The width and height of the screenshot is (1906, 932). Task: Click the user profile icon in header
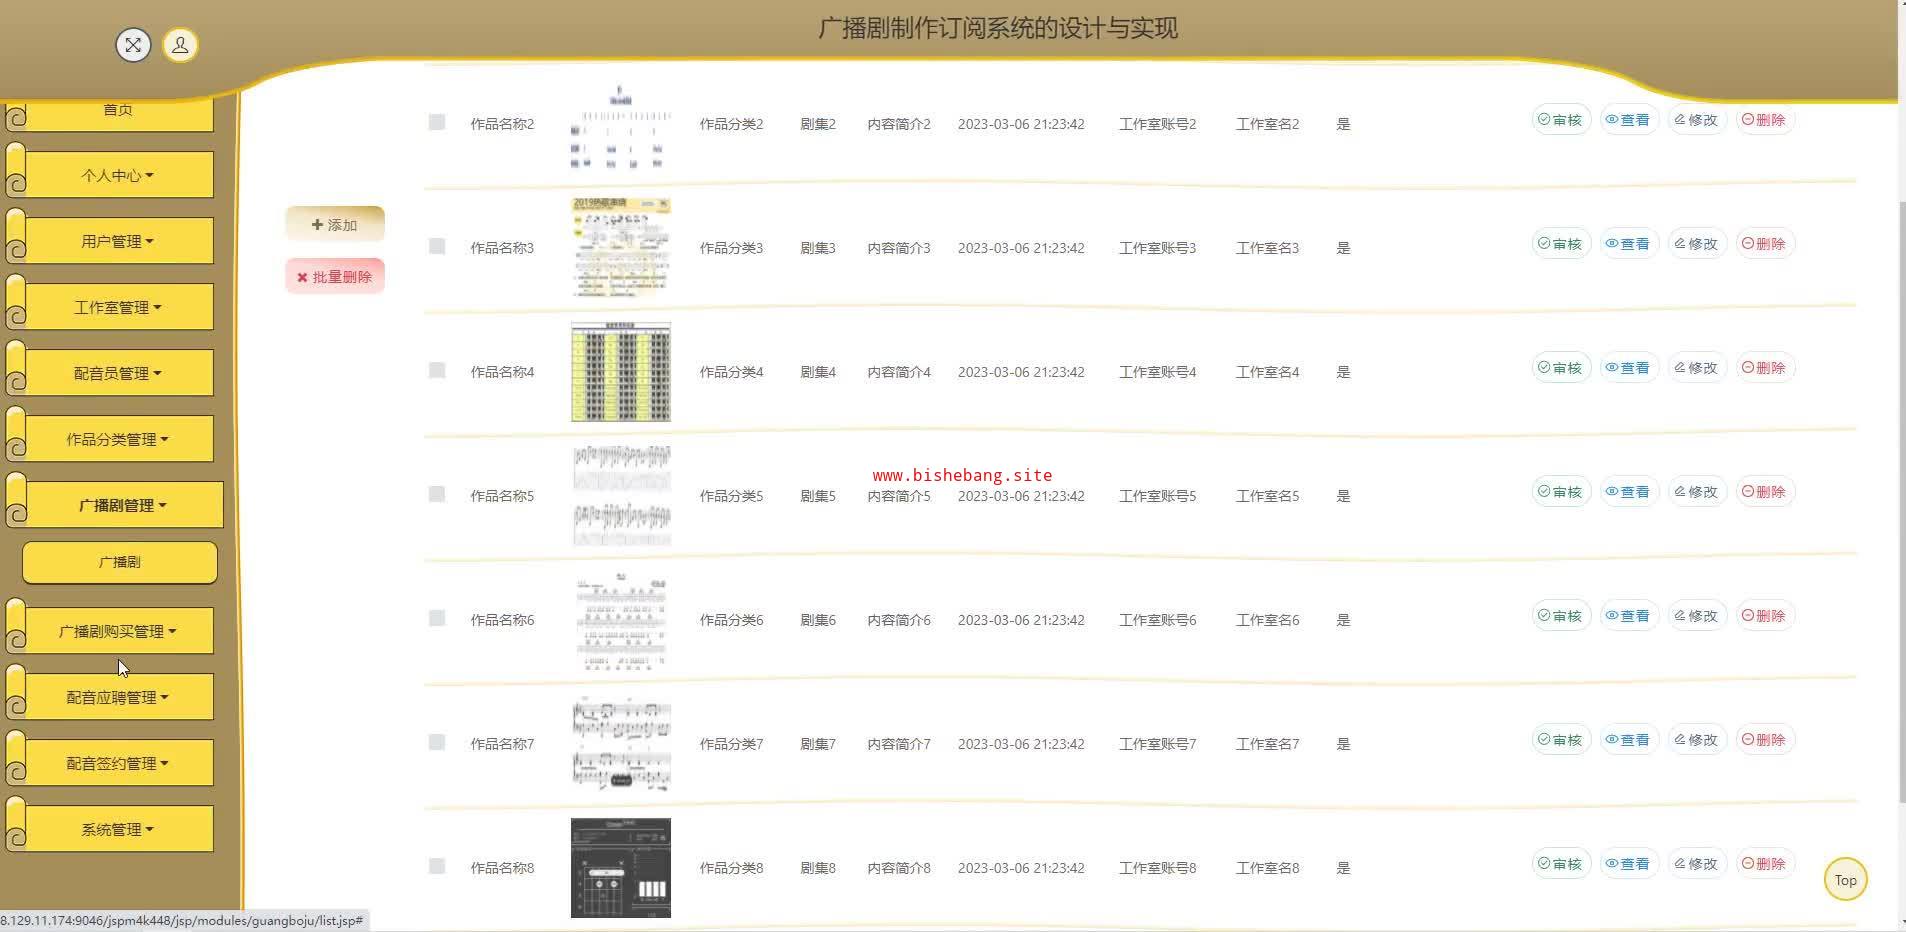pos(180,45)
